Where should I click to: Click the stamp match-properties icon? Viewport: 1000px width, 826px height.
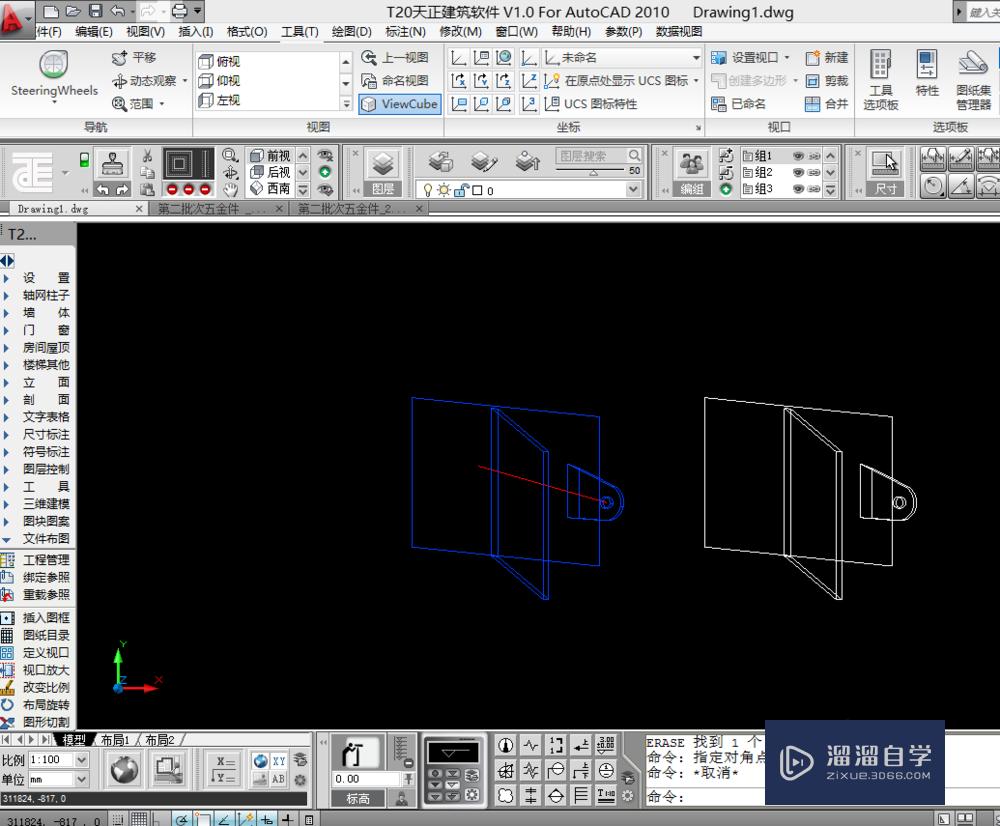[x=112, y=163]
